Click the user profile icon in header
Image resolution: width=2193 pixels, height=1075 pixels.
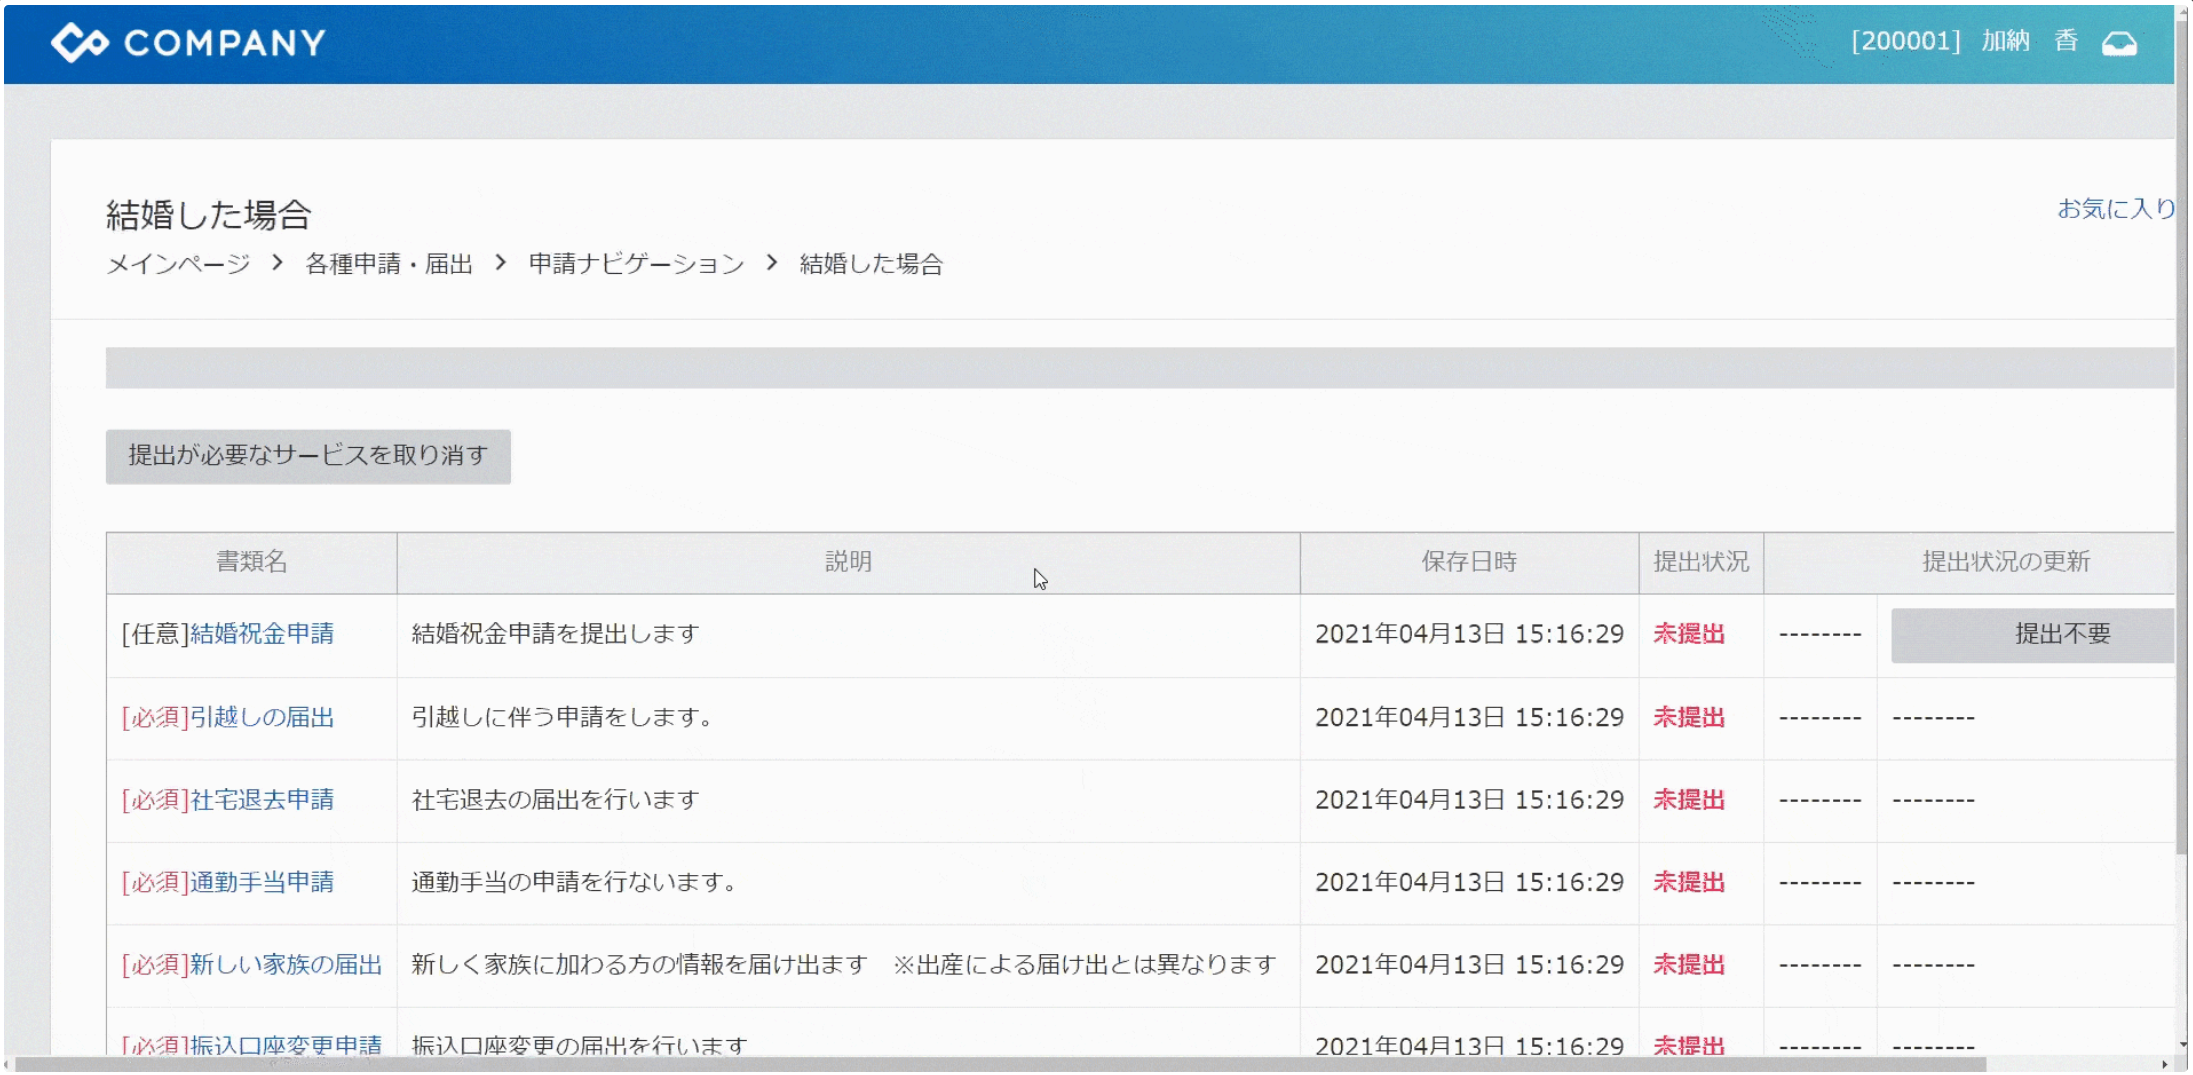pos(2118,43)
